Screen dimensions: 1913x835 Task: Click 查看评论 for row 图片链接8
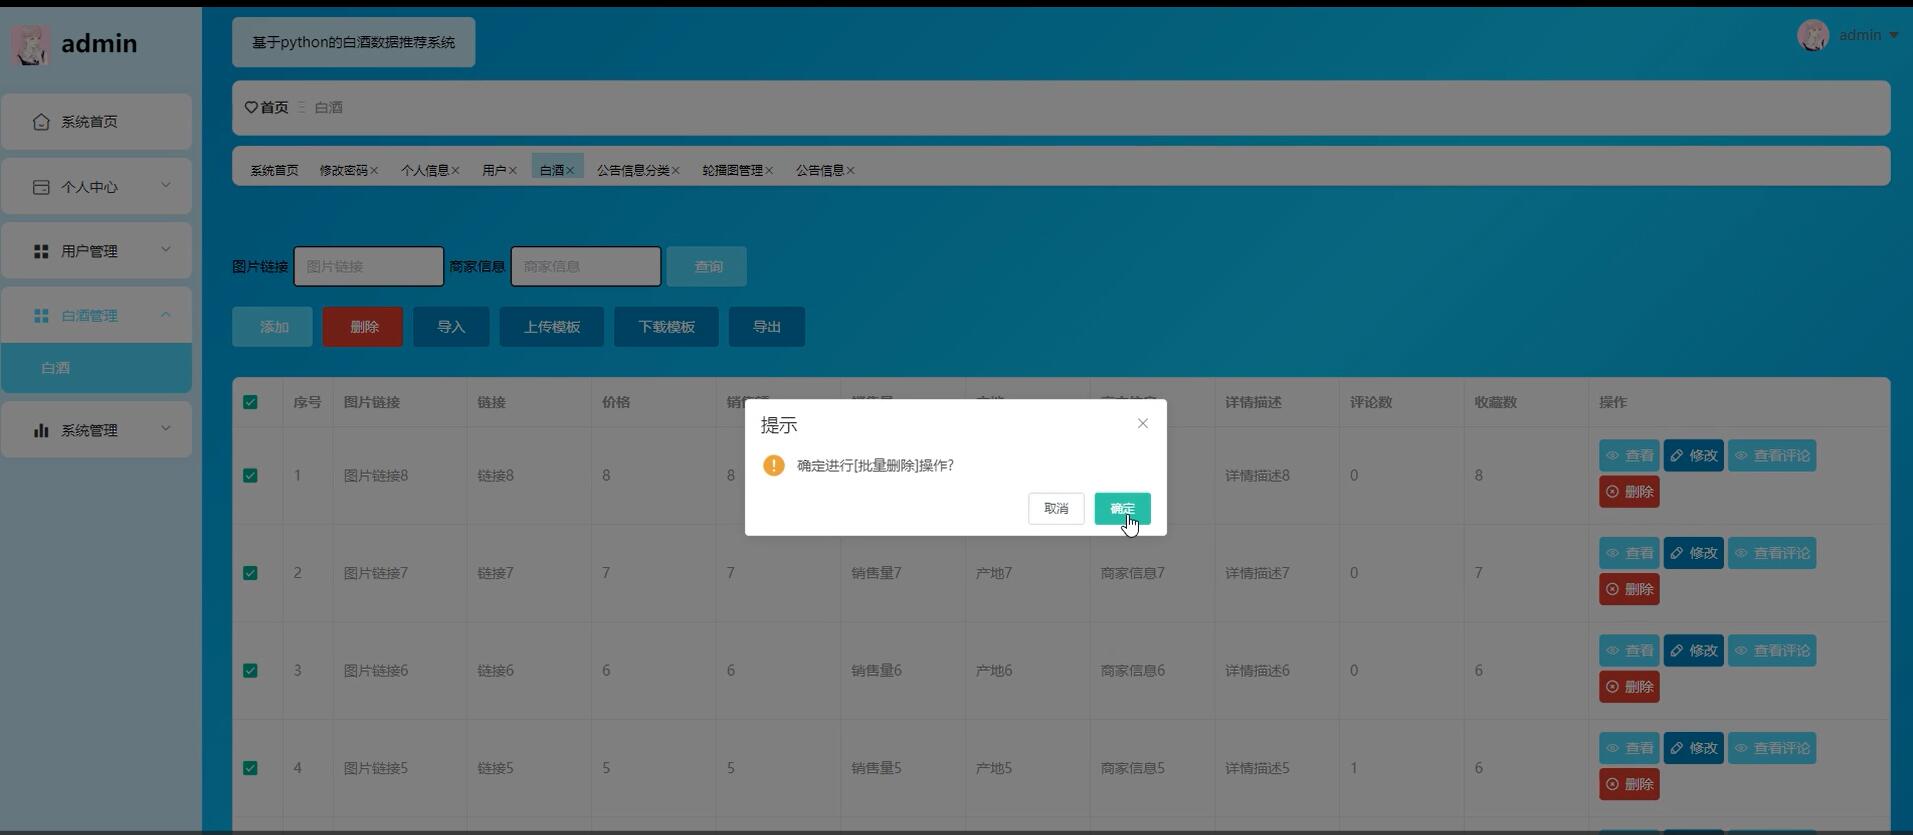(x=1772, y=456)
